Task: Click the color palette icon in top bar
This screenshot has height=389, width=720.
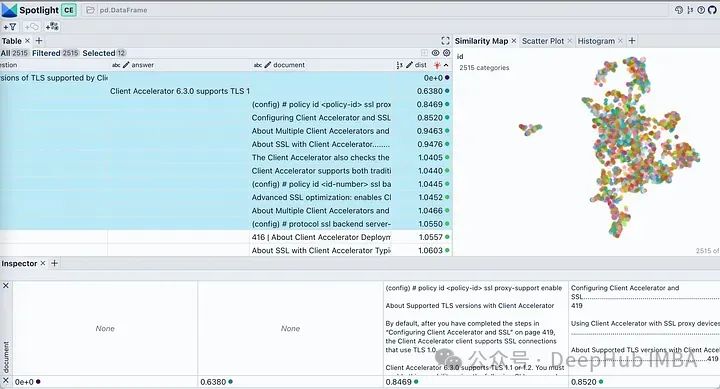Action: click(679, 10)
